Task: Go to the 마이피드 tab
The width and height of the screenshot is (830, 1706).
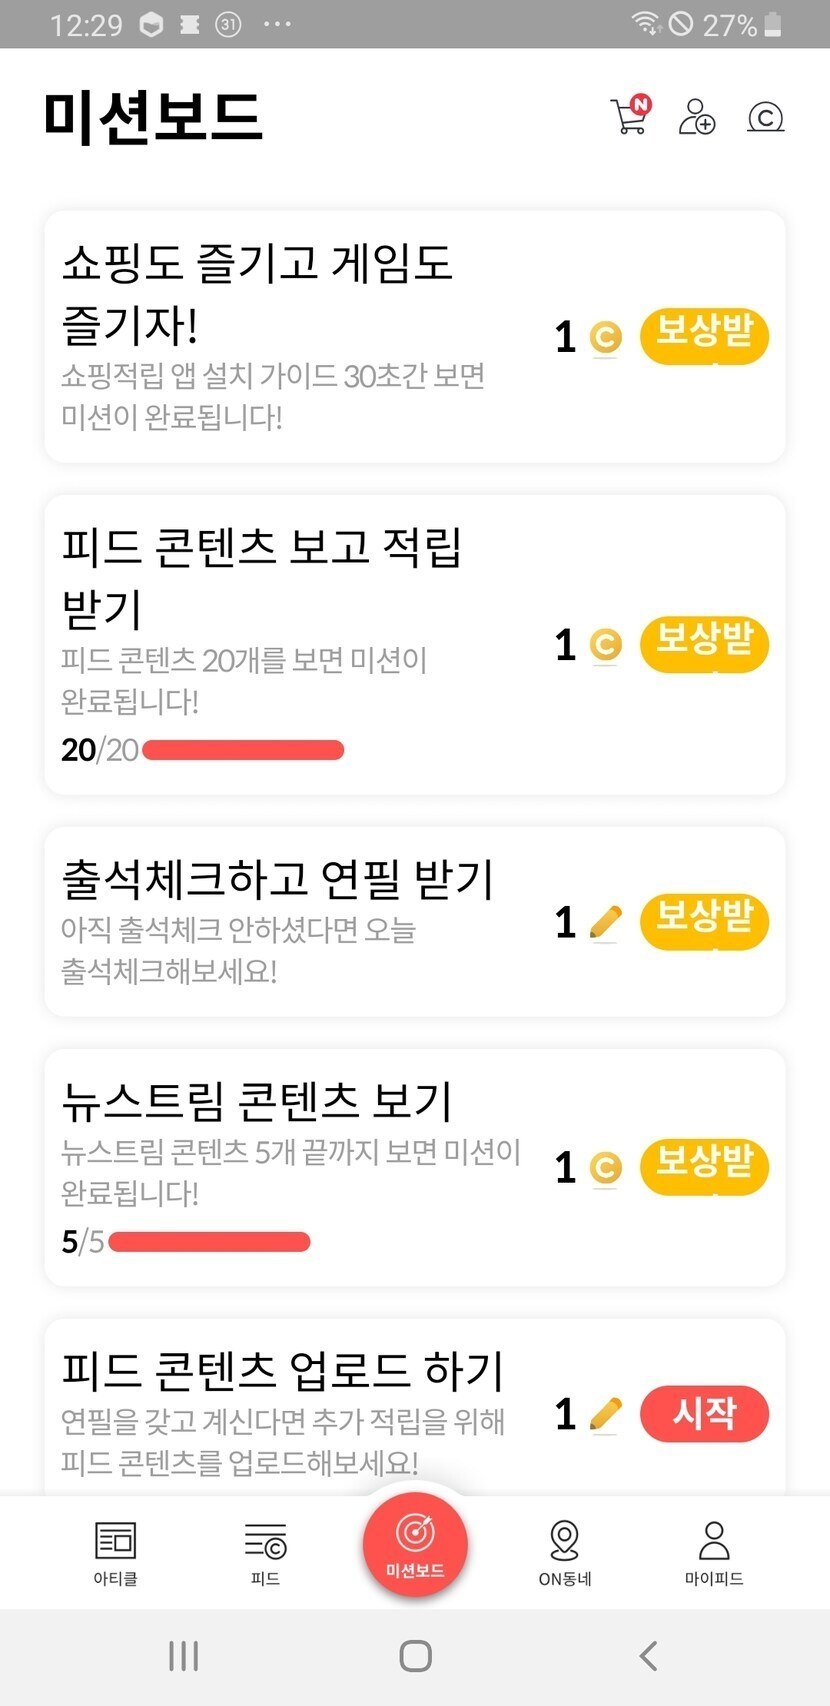Action: [714, 1552]
